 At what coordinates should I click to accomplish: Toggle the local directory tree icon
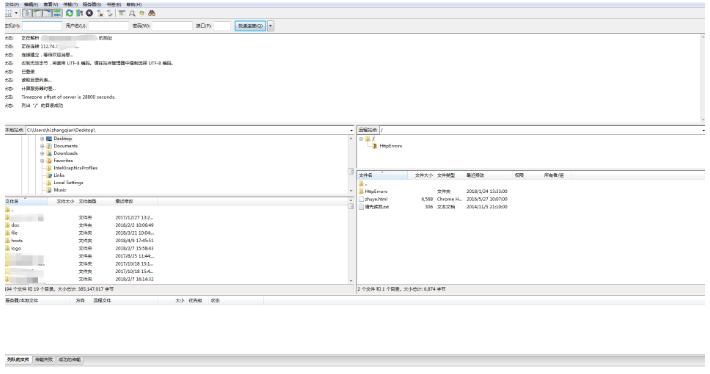click(37, 13)
